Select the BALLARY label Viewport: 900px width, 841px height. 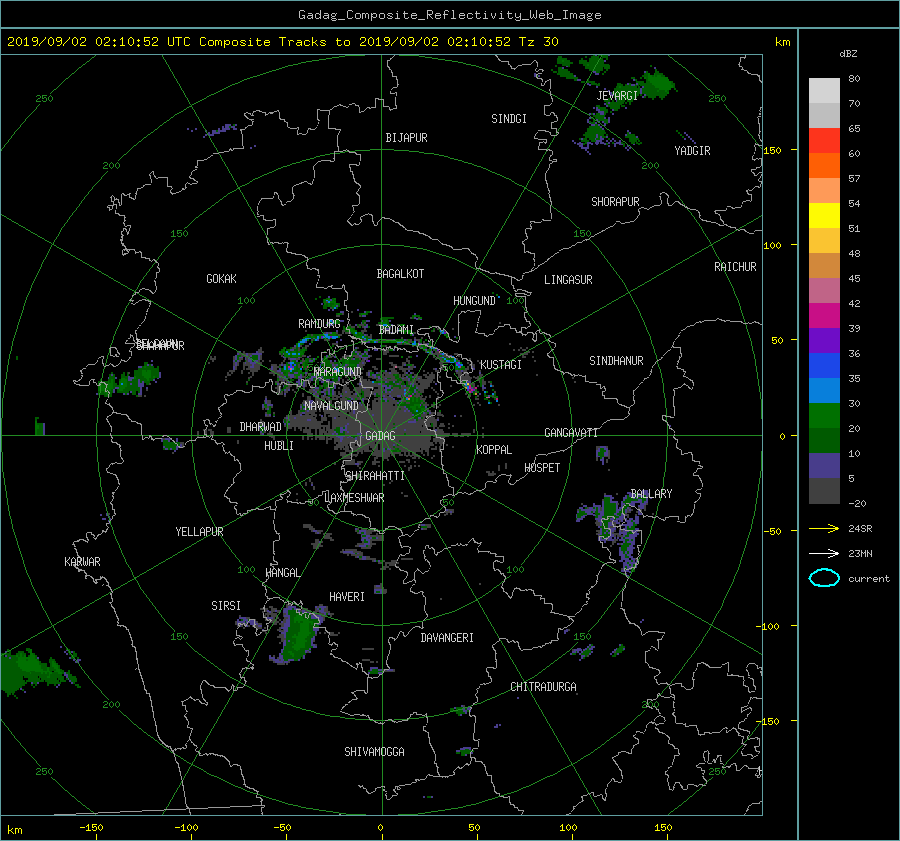pyautogui.click(x=651, y=494)
